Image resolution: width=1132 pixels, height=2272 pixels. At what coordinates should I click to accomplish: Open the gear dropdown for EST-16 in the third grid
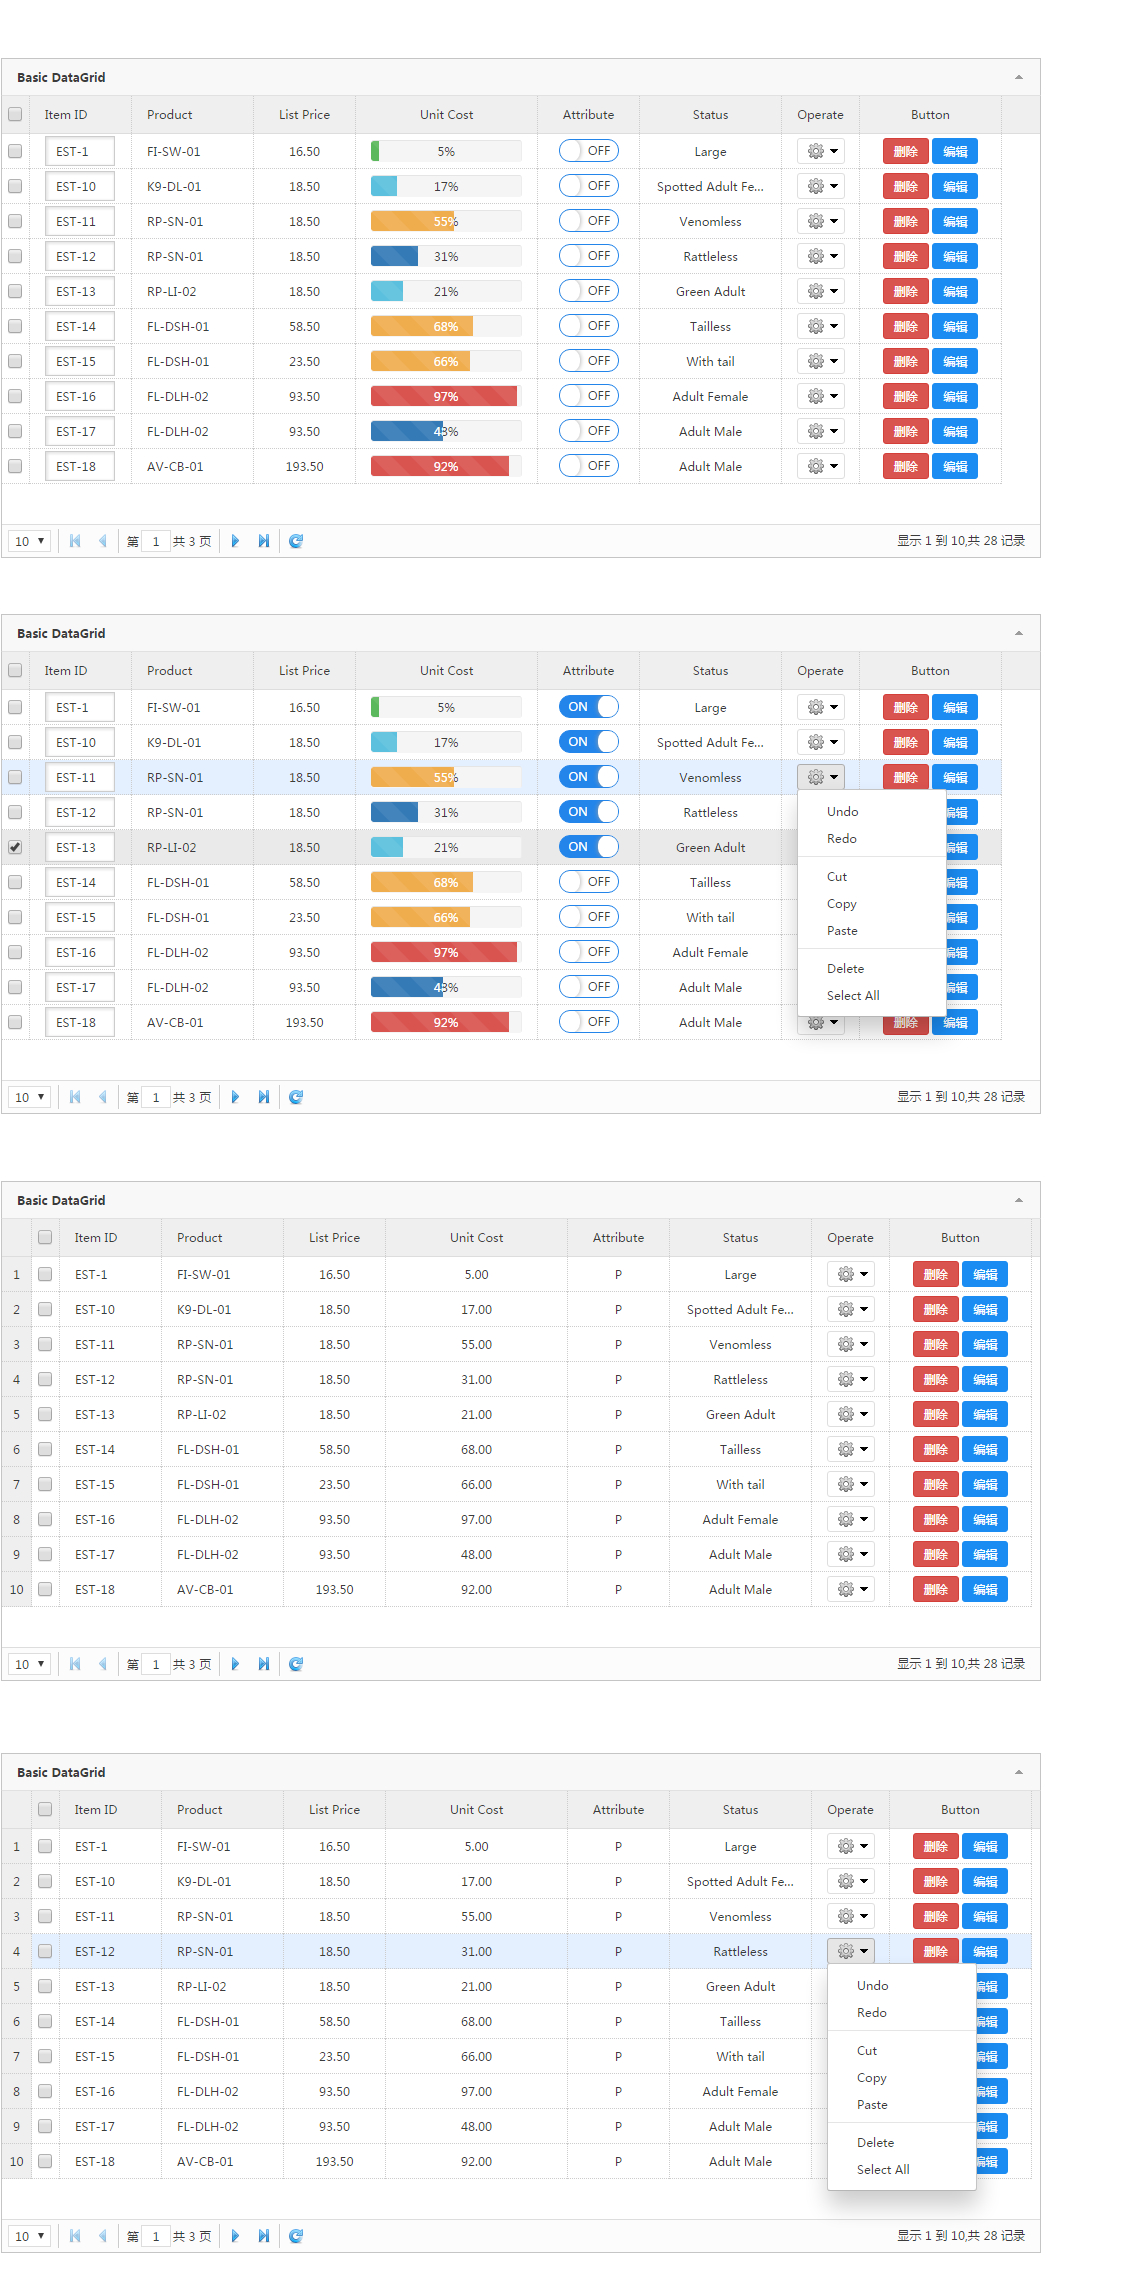click(851, 1519)
